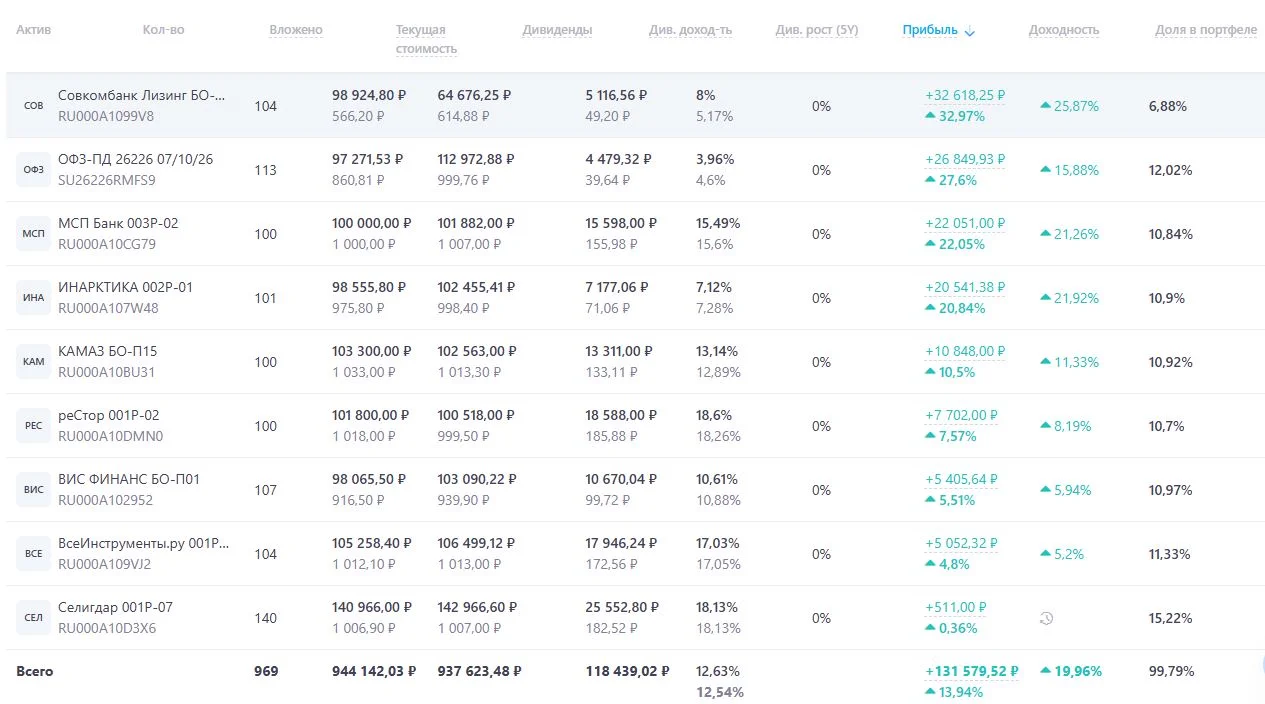The image size is (1265, 704).
Task: Open the Селигдар 001P-07 bond
Action: (115, 607)
